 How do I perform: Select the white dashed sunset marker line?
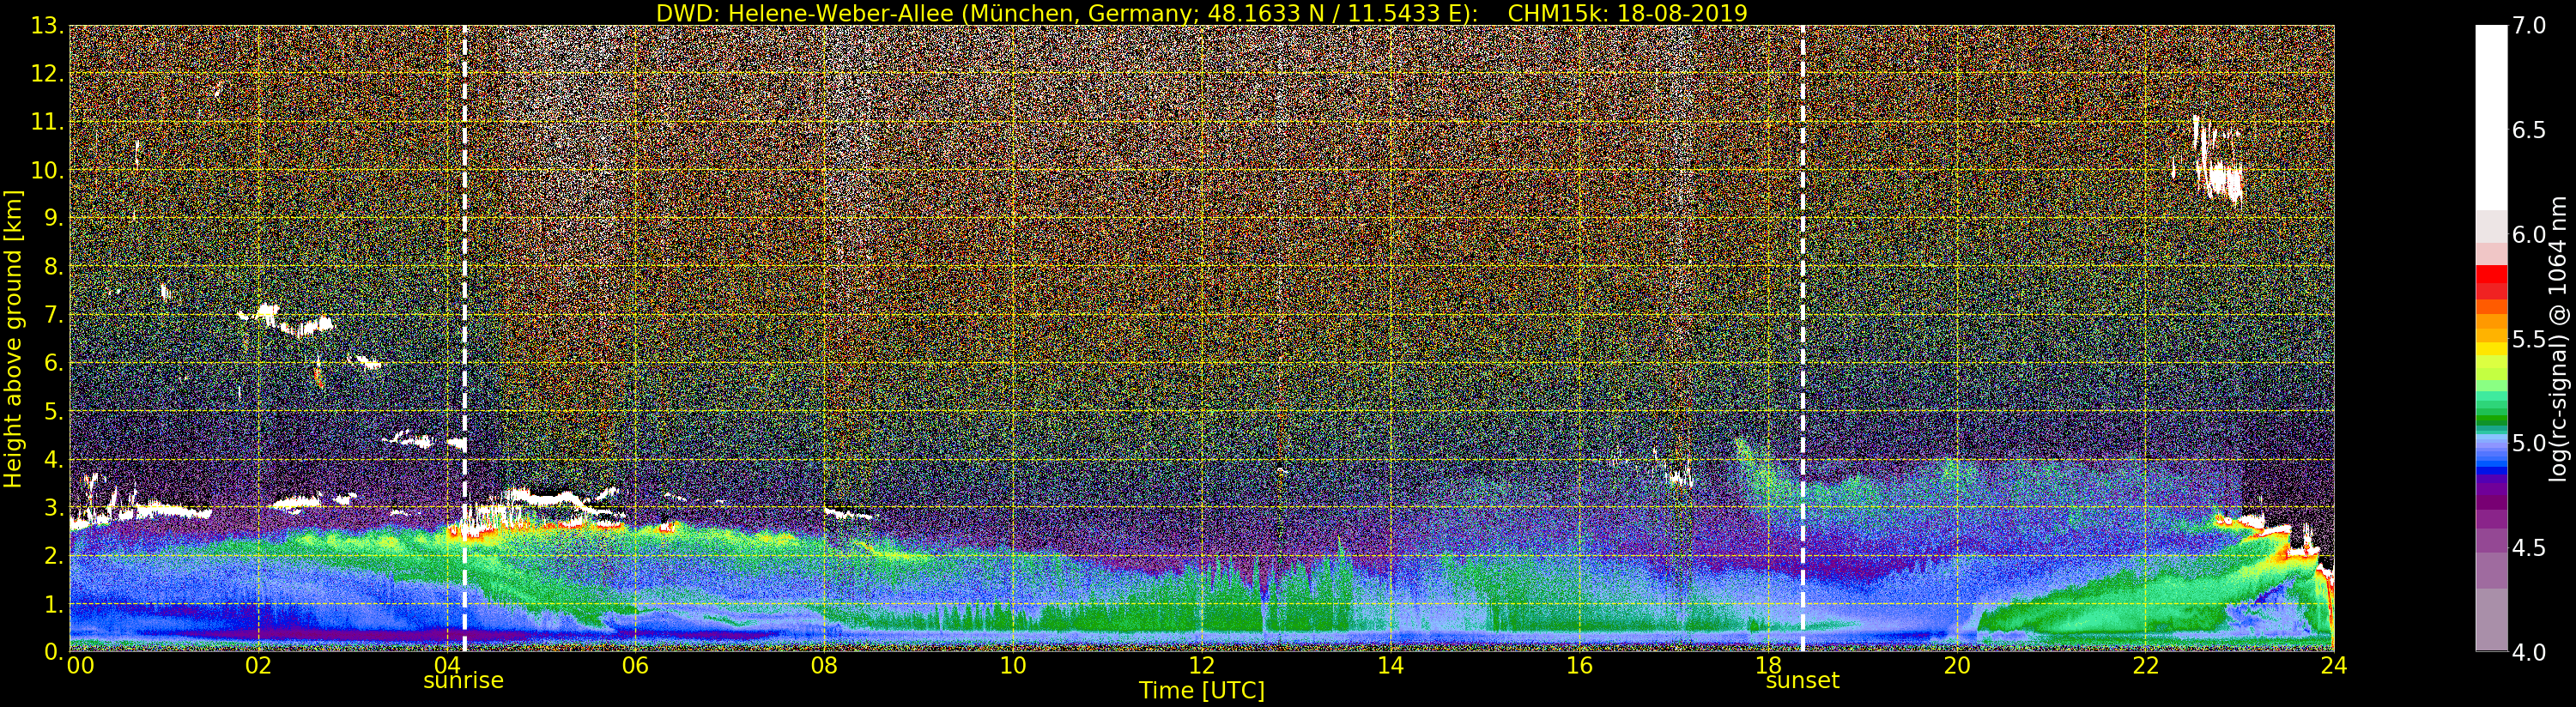coord(1803,338)
